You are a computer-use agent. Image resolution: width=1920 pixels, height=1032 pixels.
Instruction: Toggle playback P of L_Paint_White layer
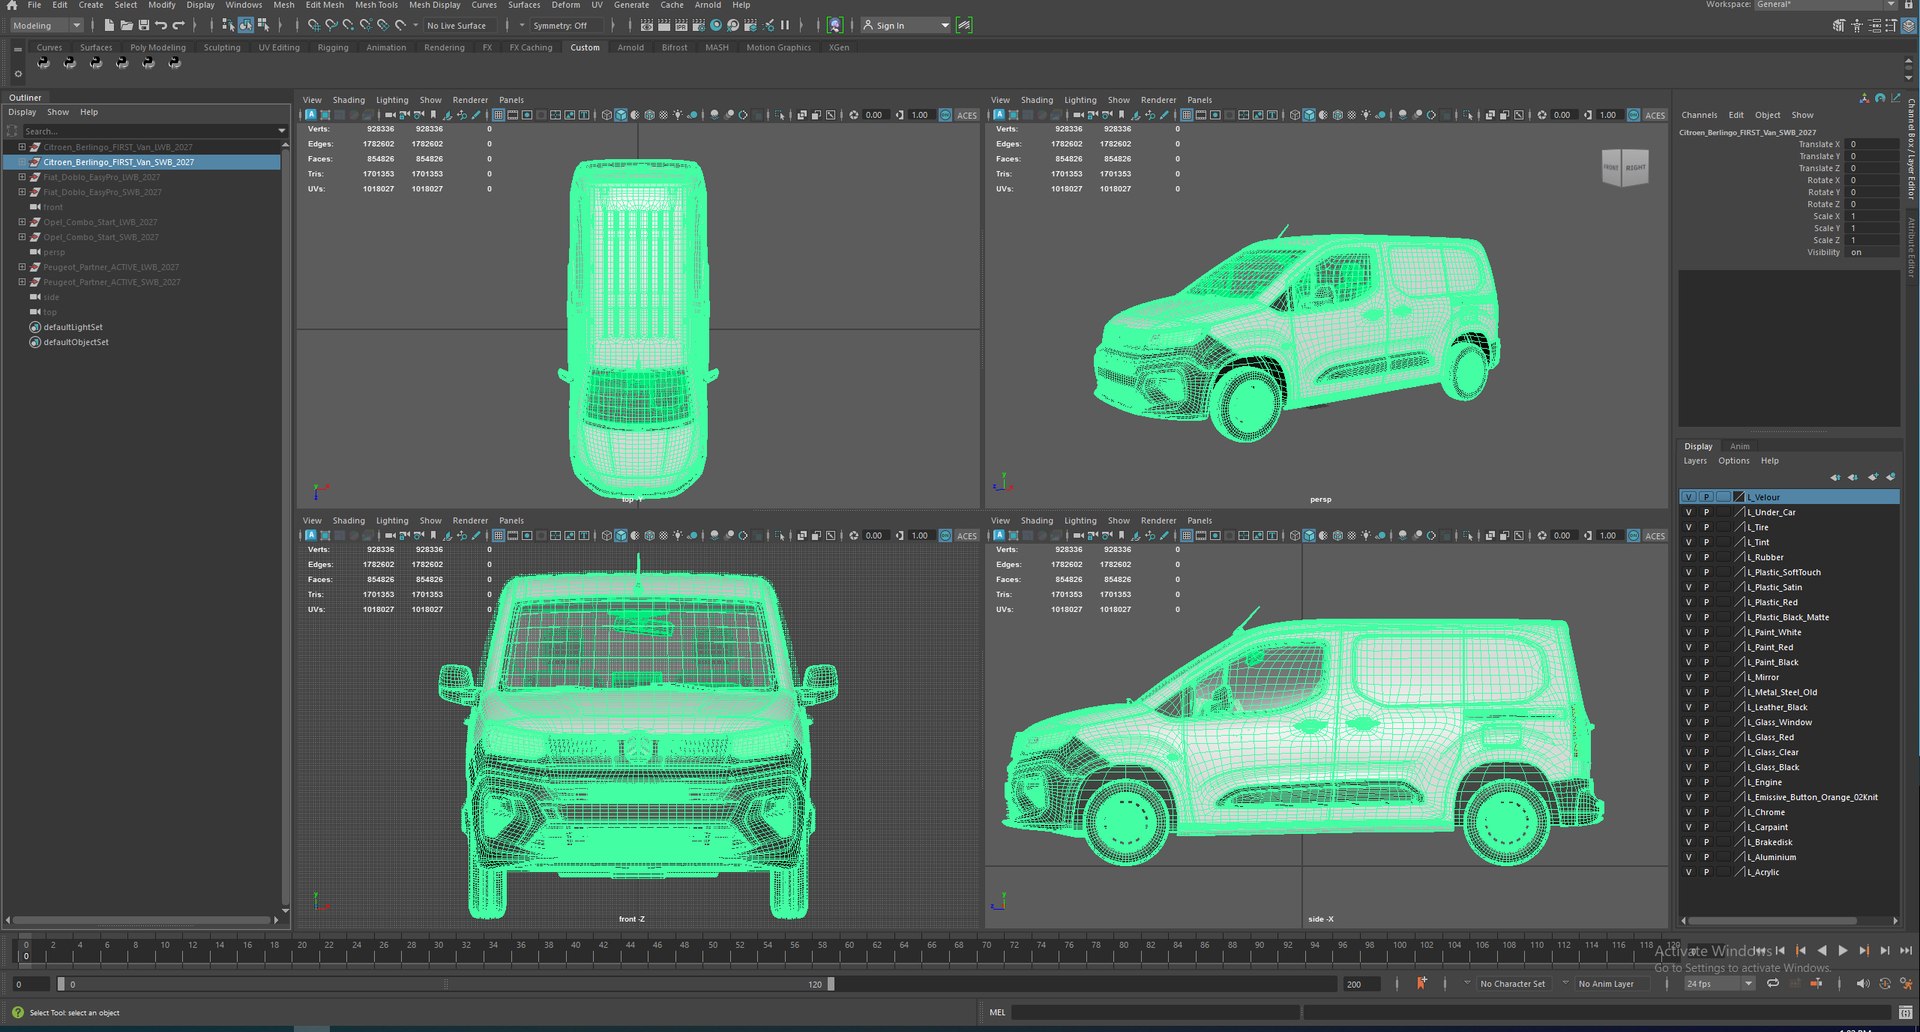coord(1707,632)
